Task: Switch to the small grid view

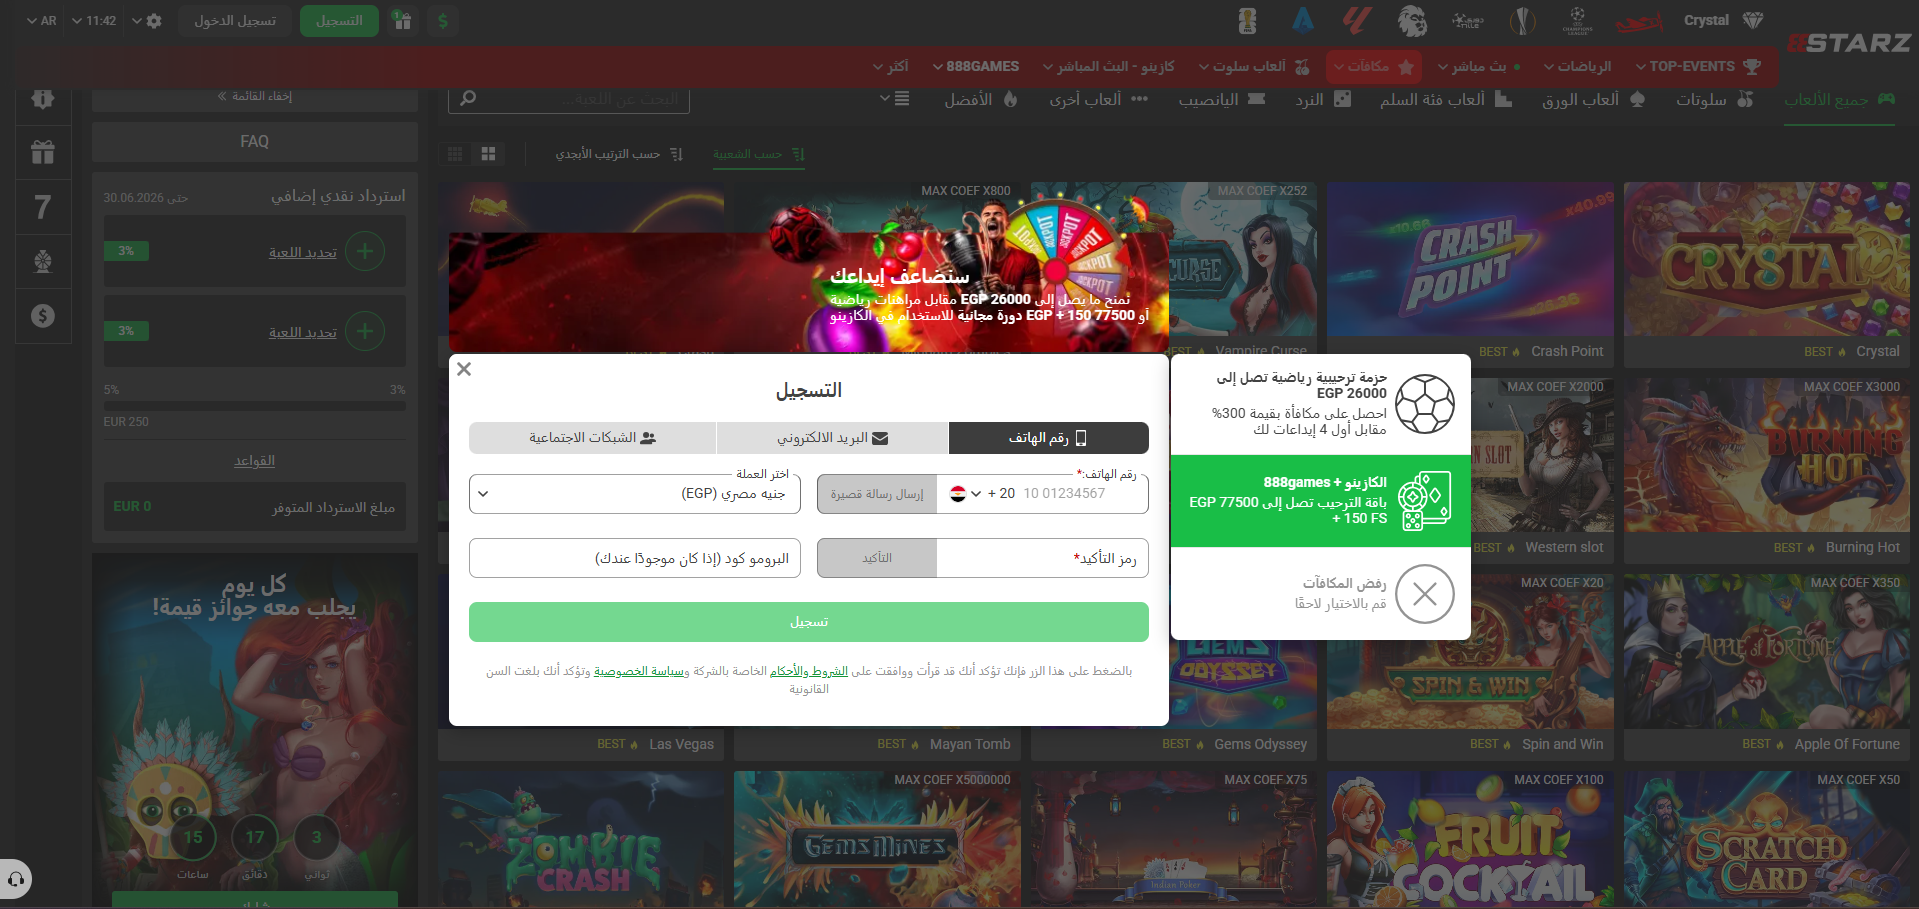Action: [x=455, y=154]
